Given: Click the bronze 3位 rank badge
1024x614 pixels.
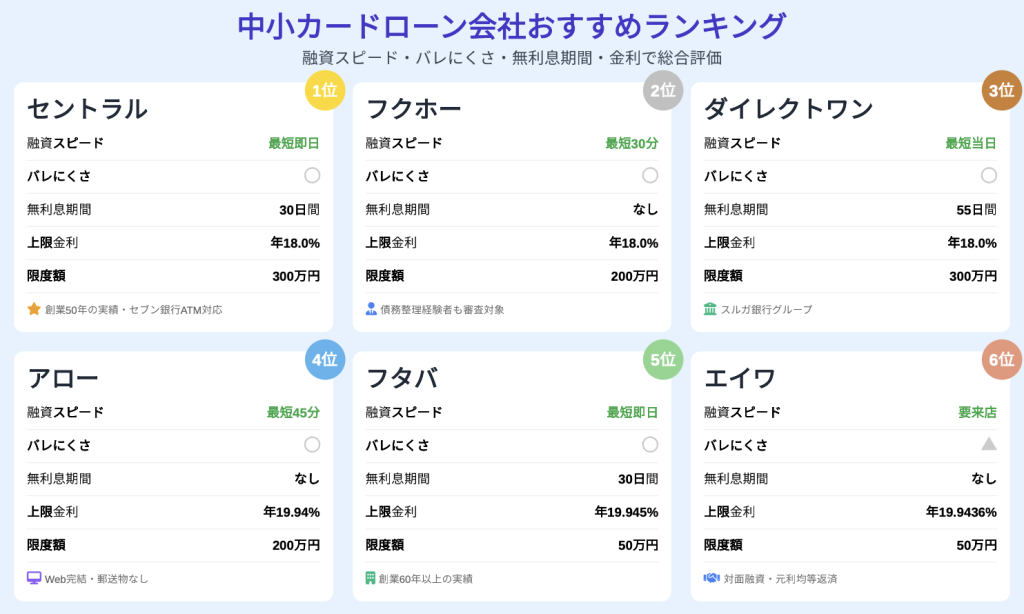Looking at the screenshot, I should tap(1002, 90).
